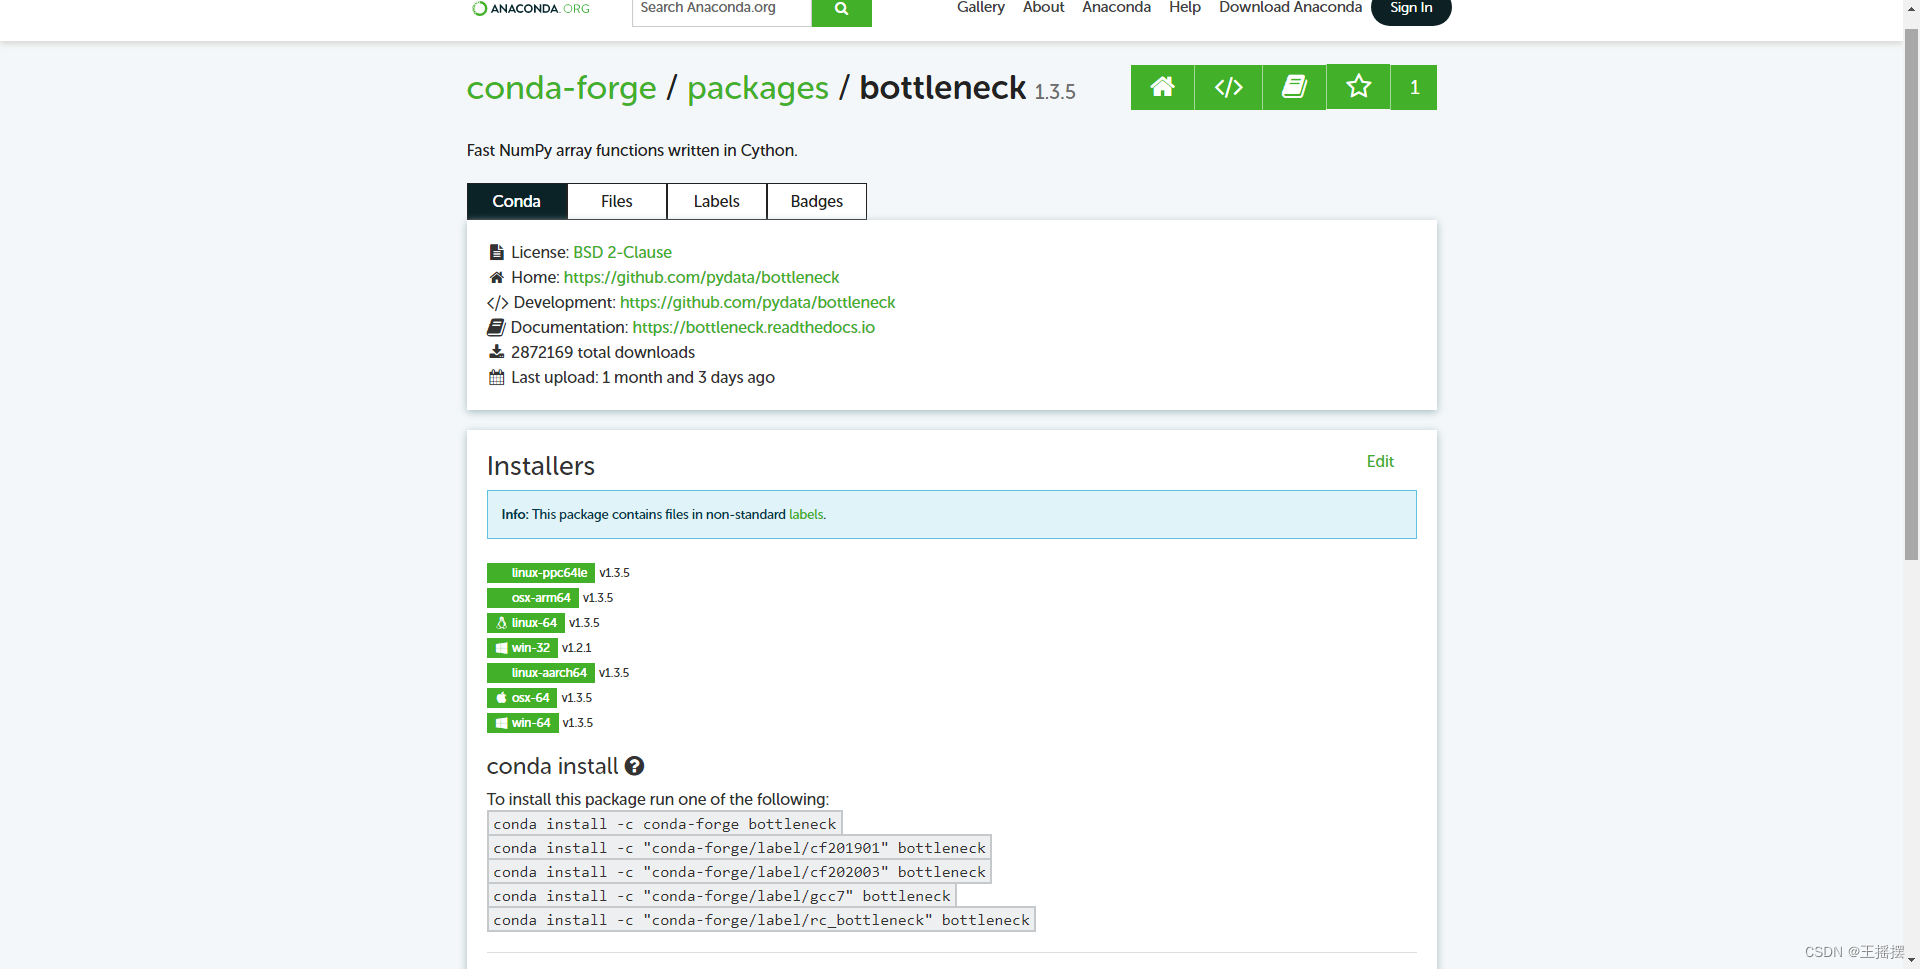Screen dimensions: 1920x969
Task: Open the Anaconda menu item
Action: (x=1116, y=8)
